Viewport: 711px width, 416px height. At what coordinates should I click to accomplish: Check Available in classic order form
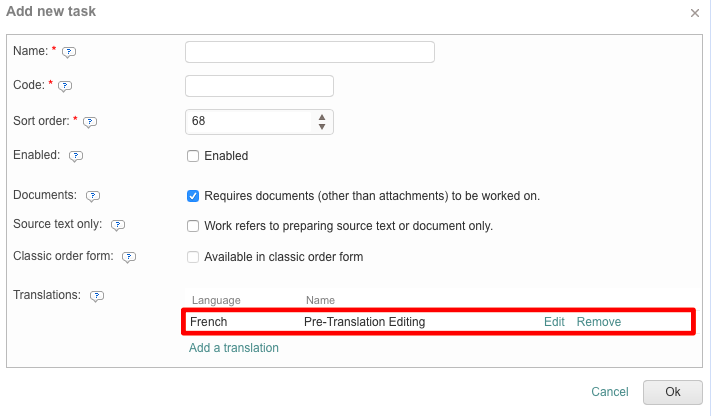194,257
